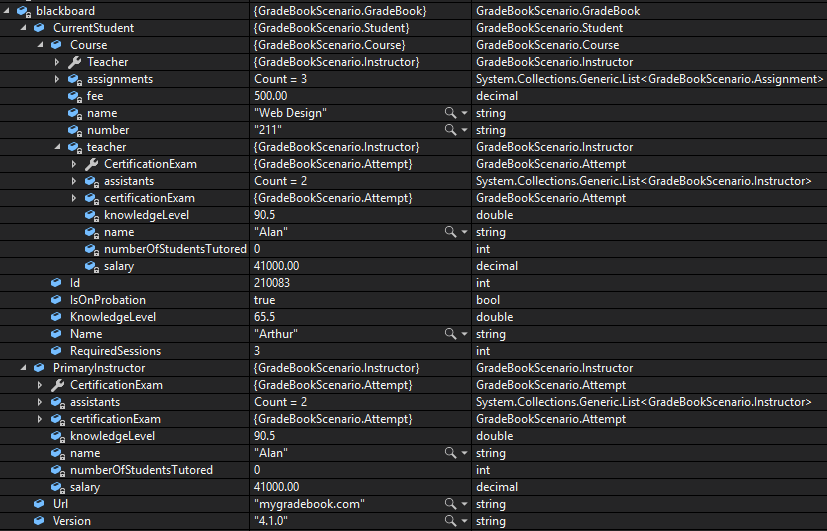
Task: Click wrench icon of CertificationExam under PrimaryInstructor
Action: coord(57,385)
